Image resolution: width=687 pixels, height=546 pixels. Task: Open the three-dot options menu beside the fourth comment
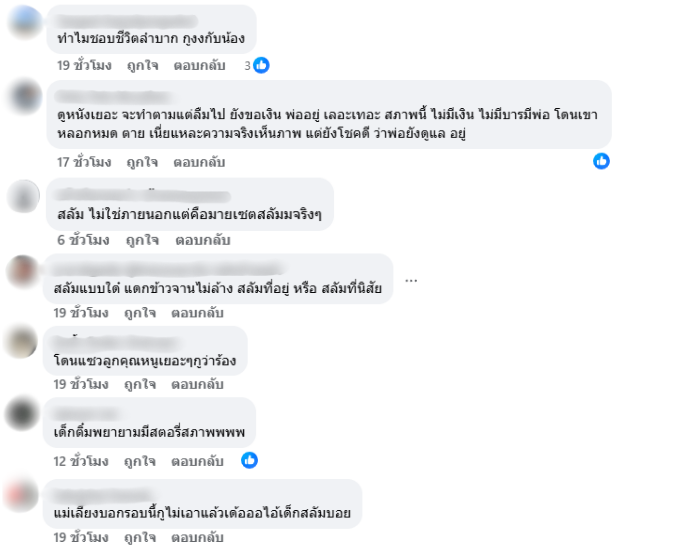tap(411, 280)
